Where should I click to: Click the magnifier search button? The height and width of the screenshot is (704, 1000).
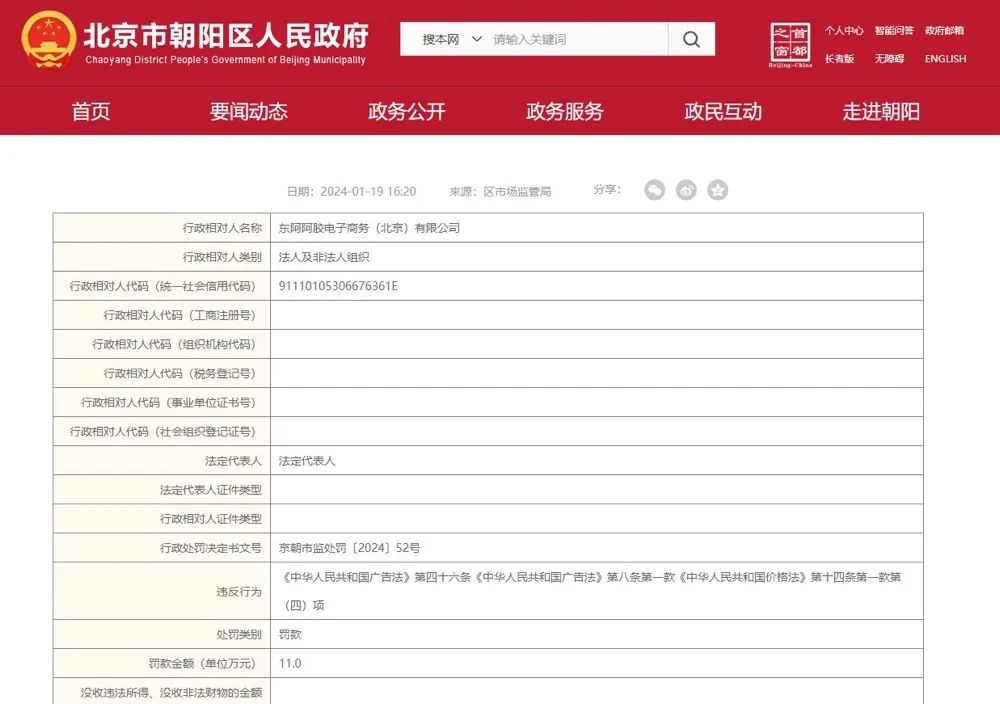click(691, 40)
